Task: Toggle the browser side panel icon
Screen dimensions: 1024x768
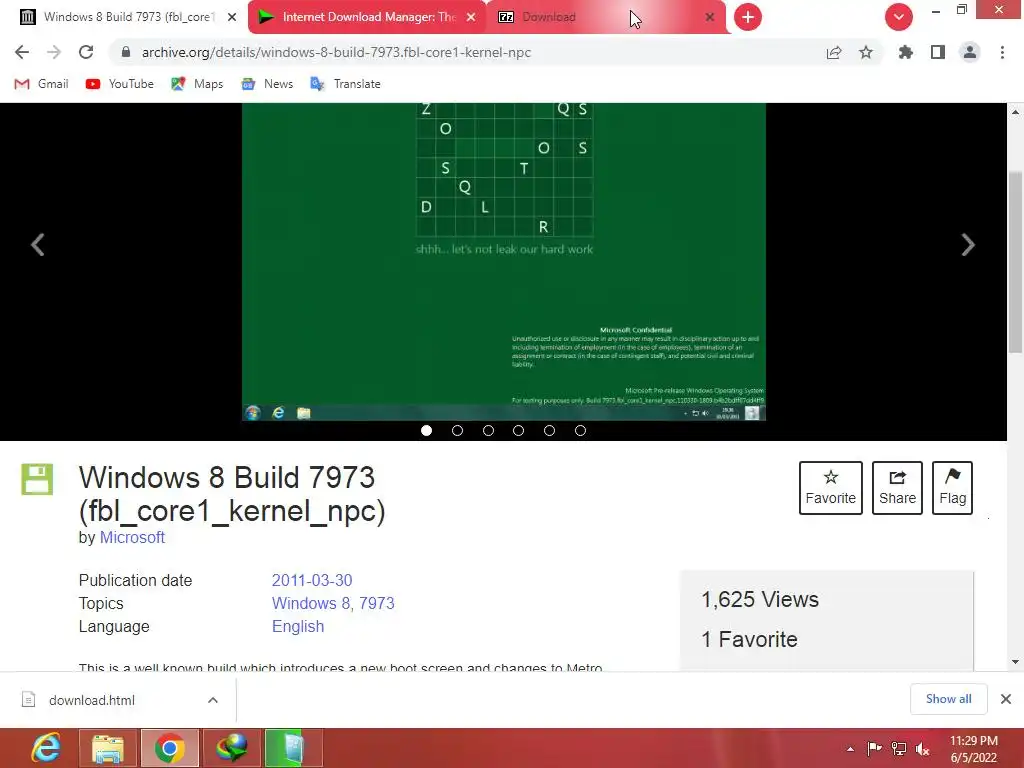Action: coord(938,52)
